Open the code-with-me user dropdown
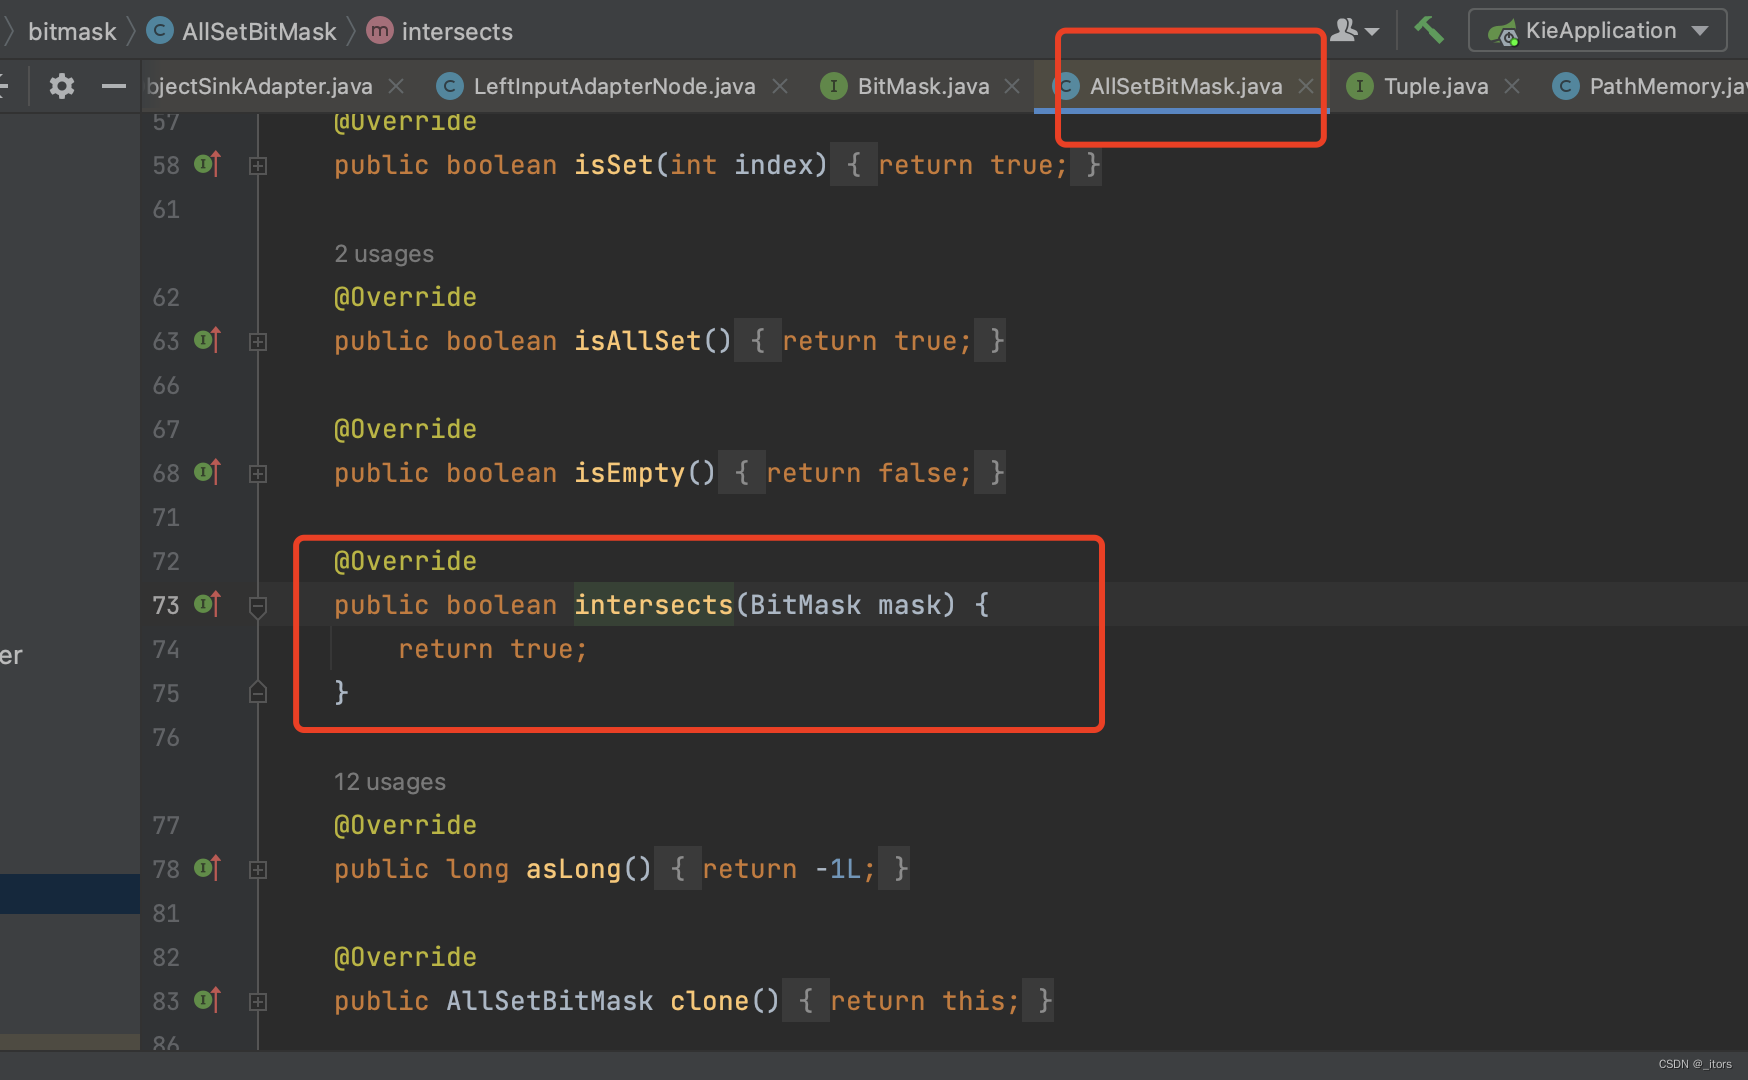The image size is (1748, 1080). tap(1355, 30)
